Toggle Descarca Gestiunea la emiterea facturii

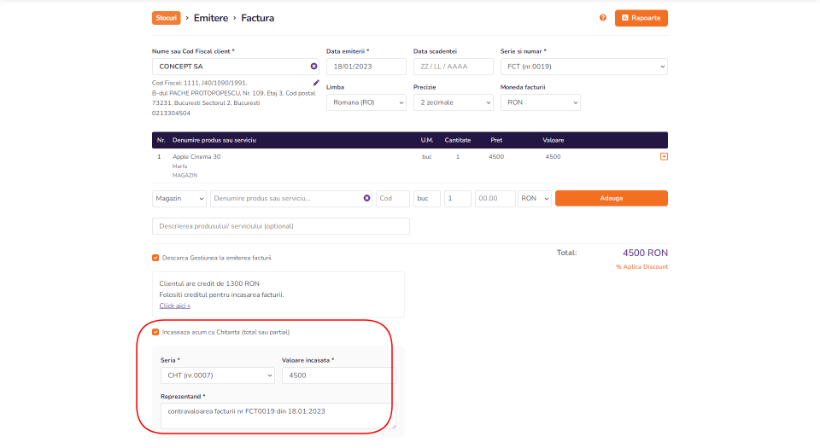[x=155, y=258]
